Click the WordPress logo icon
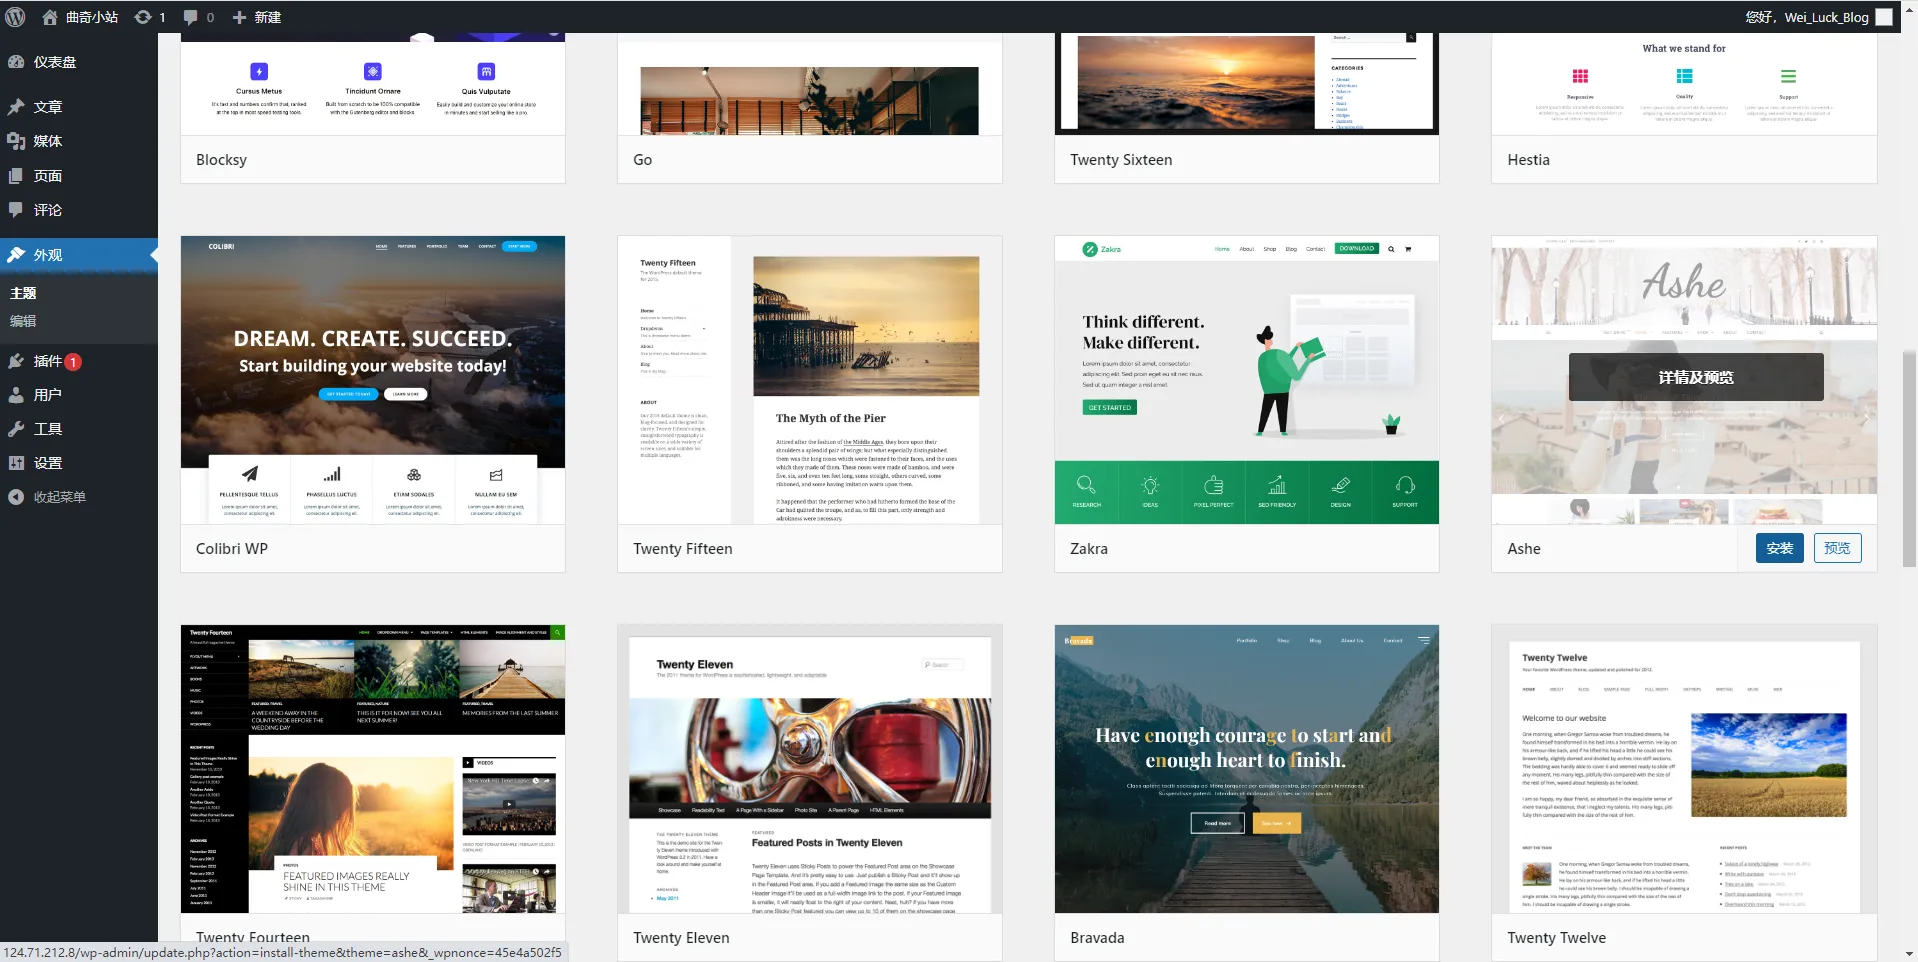The height and width of the screenshot is (962, 1918). [x=15, y=17]
